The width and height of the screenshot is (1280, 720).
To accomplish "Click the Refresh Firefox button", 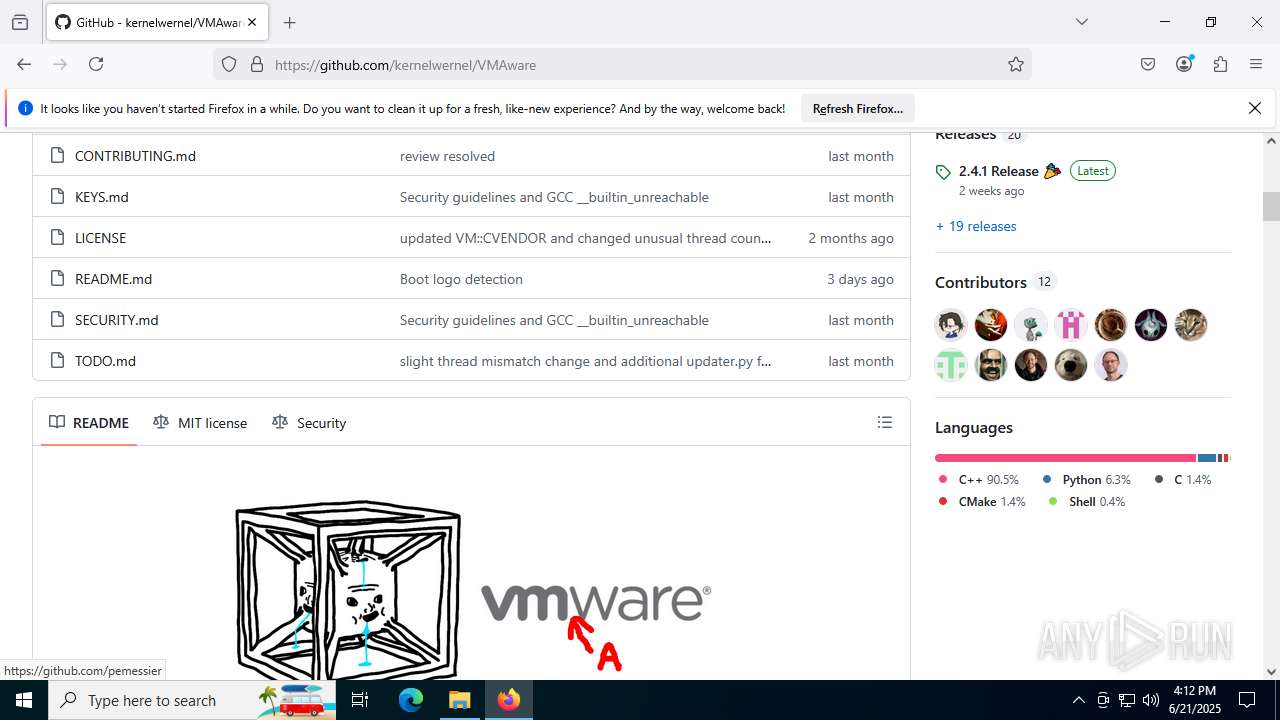I will pos(858,108).
